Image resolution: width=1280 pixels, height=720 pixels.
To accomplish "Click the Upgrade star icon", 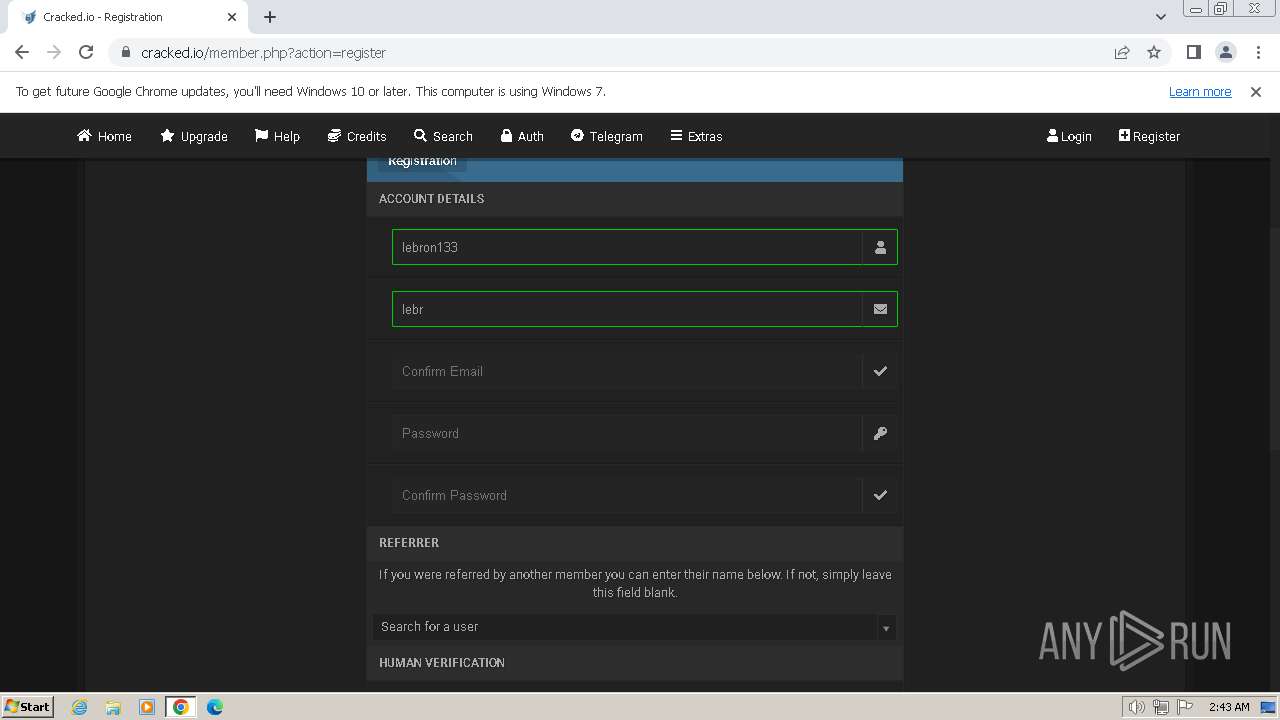I will (x=167, y=136).
